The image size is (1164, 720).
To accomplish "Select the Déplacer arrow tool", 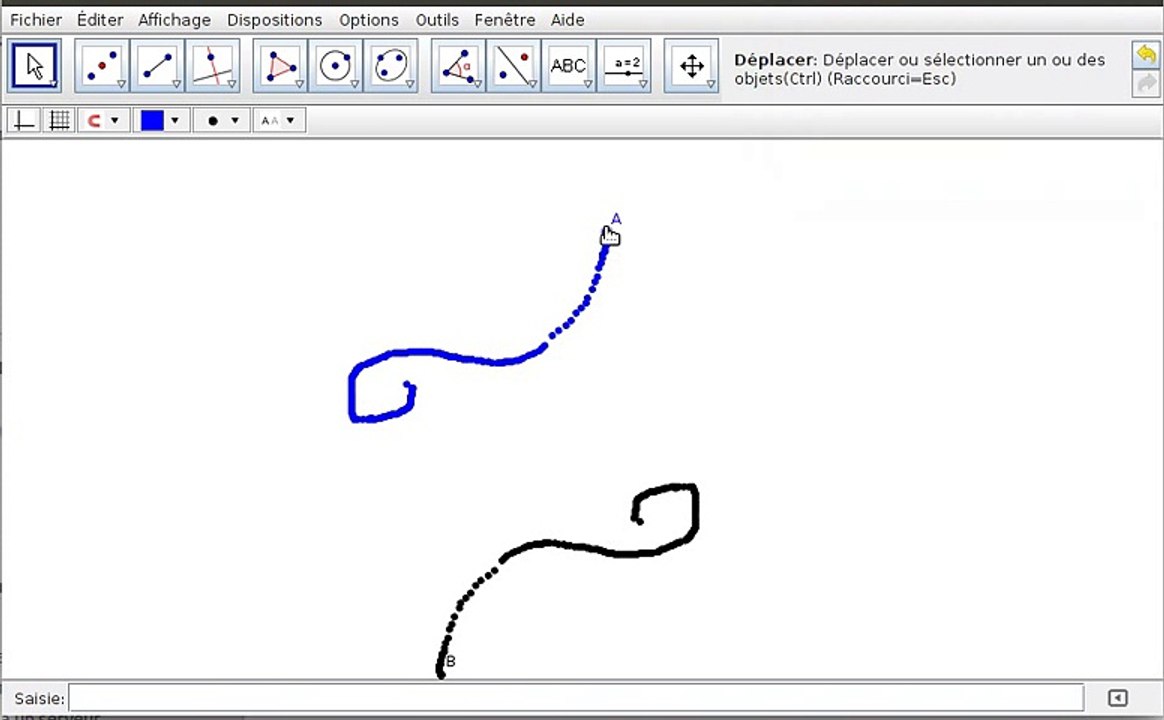I will click(x=34, y=66).
